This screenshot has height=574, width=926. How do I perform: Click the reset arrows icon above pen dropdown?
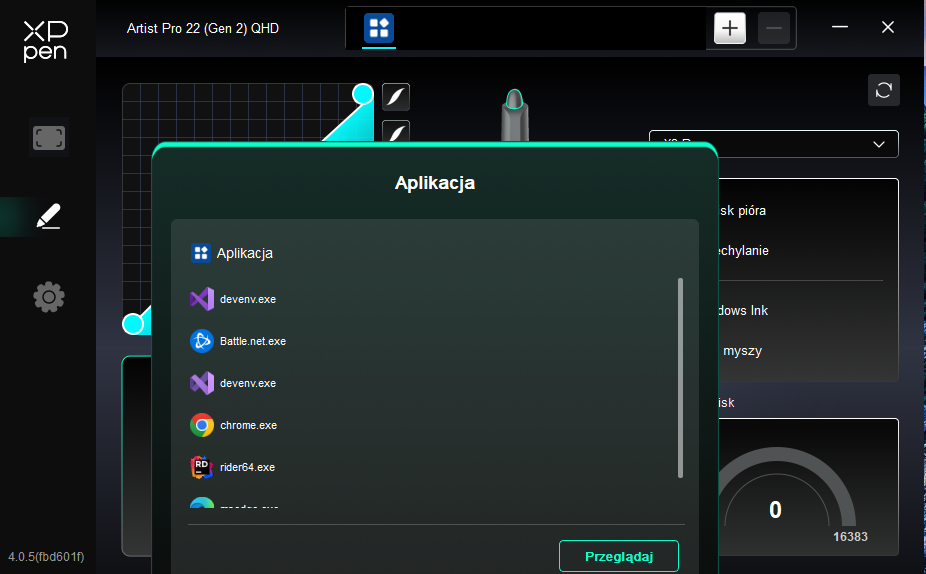tap(883, 90)
